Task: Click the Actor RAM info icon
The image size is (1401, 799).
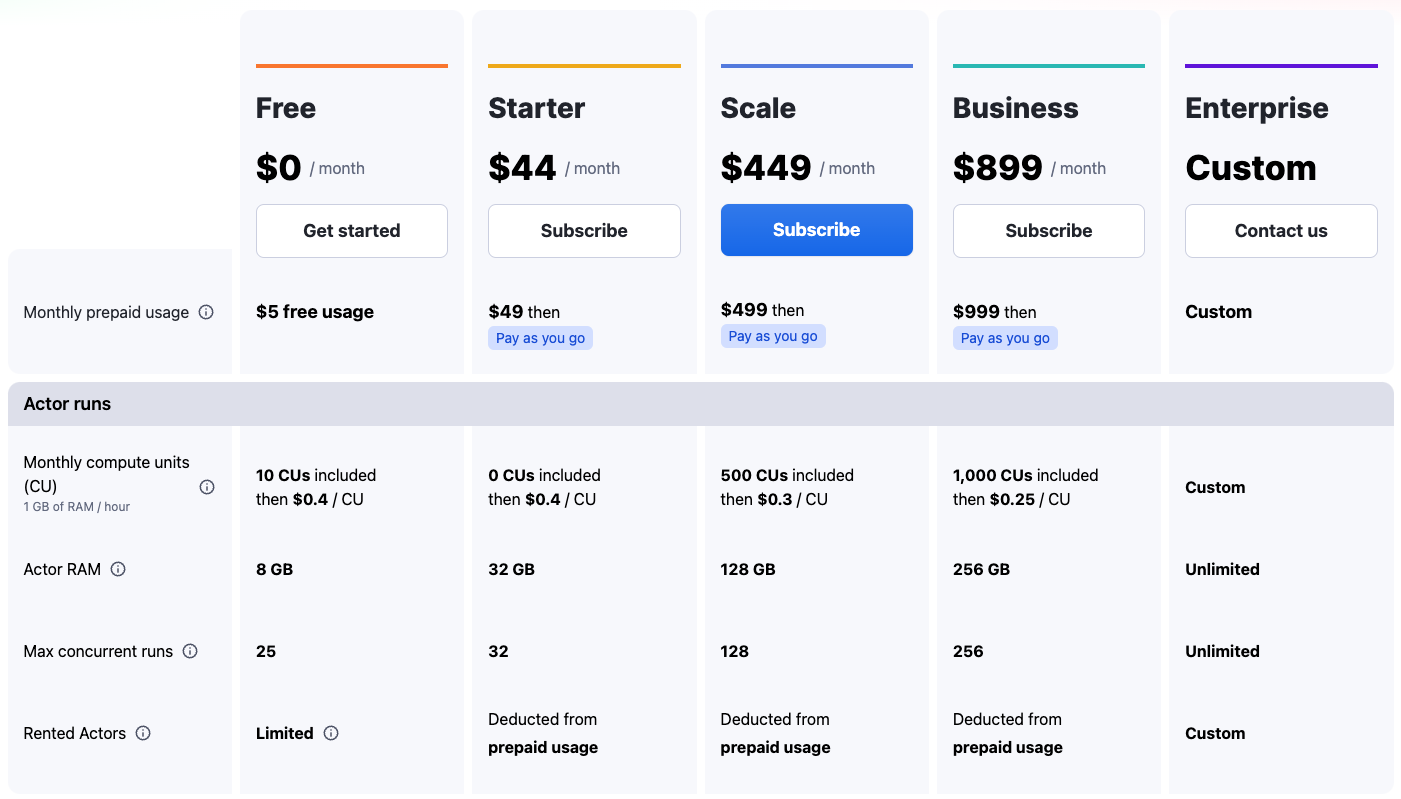Action: click(x=118, y=569)
